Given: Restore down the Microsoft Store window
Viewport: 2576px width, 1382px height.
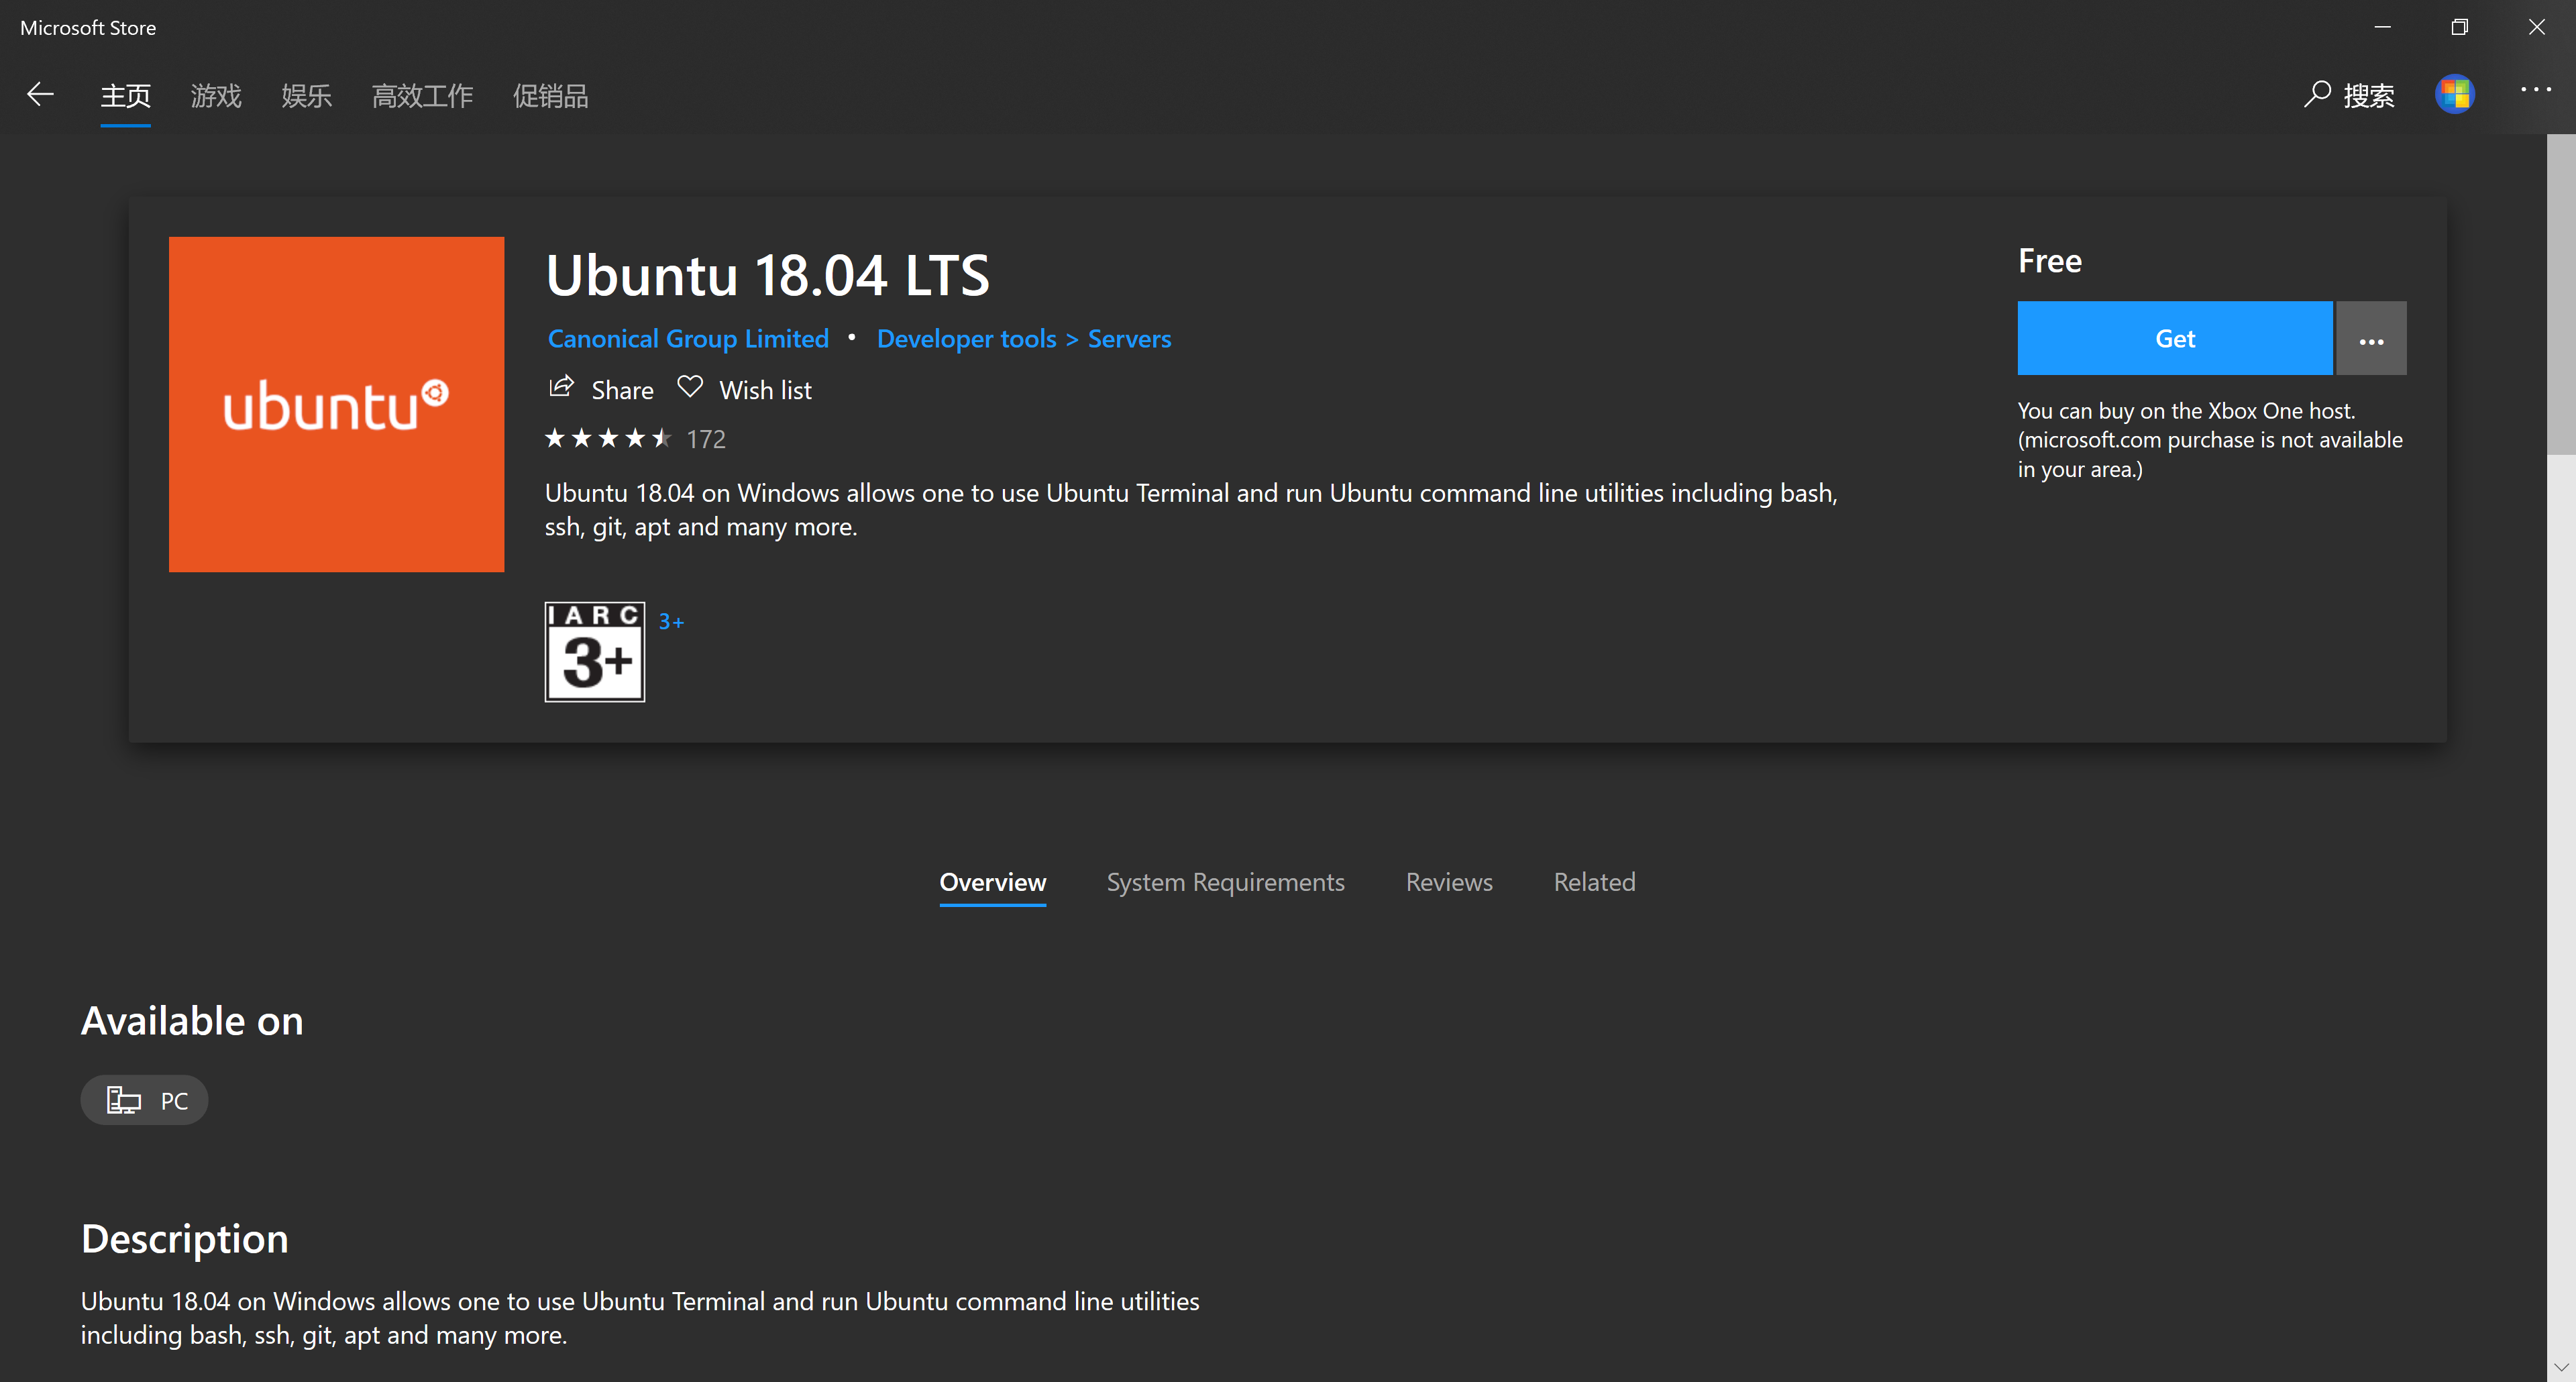Looking at the screenshot, I should click(x=2460, y=27).
